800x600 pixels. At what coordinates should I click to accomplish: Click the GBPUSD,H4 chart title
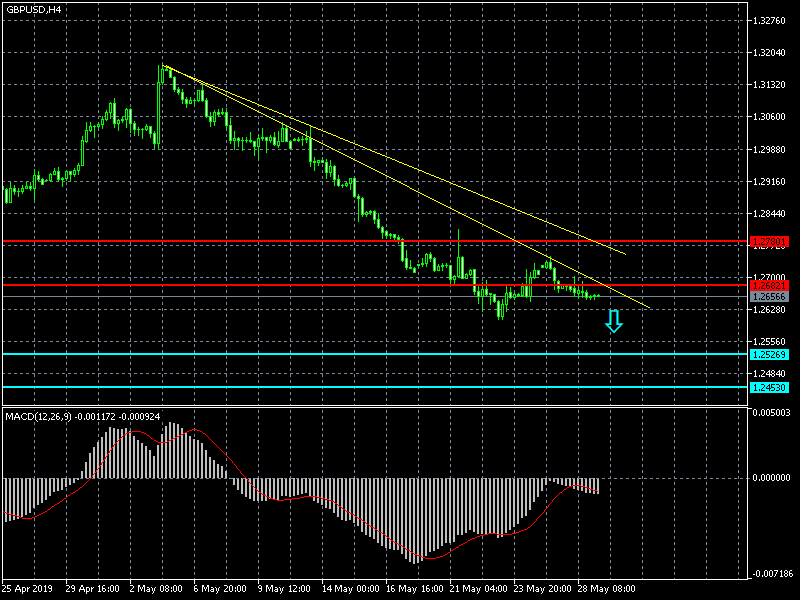(32, 9)
